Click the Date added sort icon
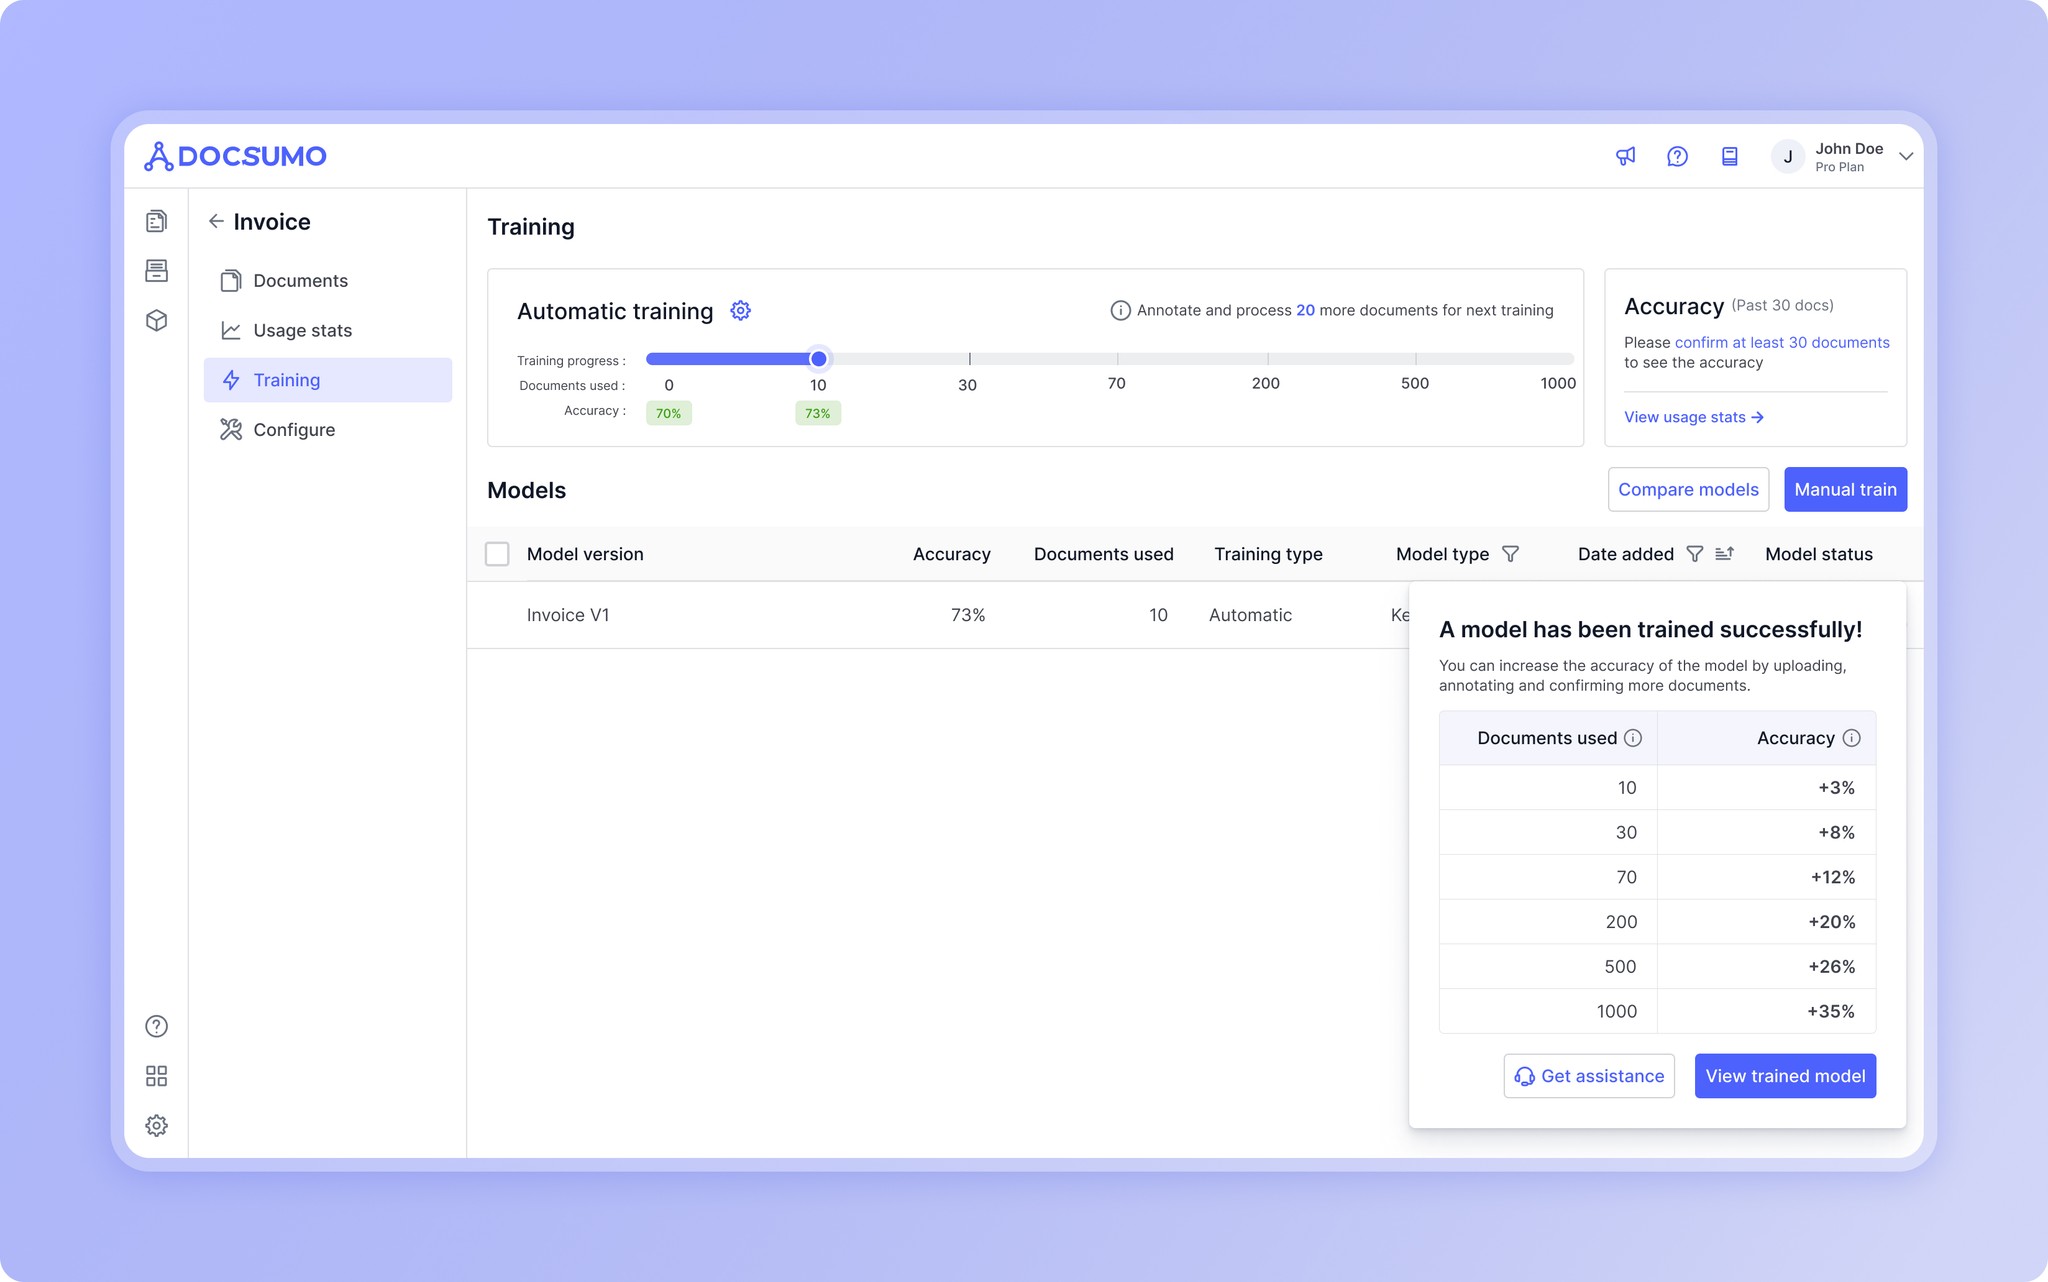Screen dimensions: 2048x1282 (1724, 554)
